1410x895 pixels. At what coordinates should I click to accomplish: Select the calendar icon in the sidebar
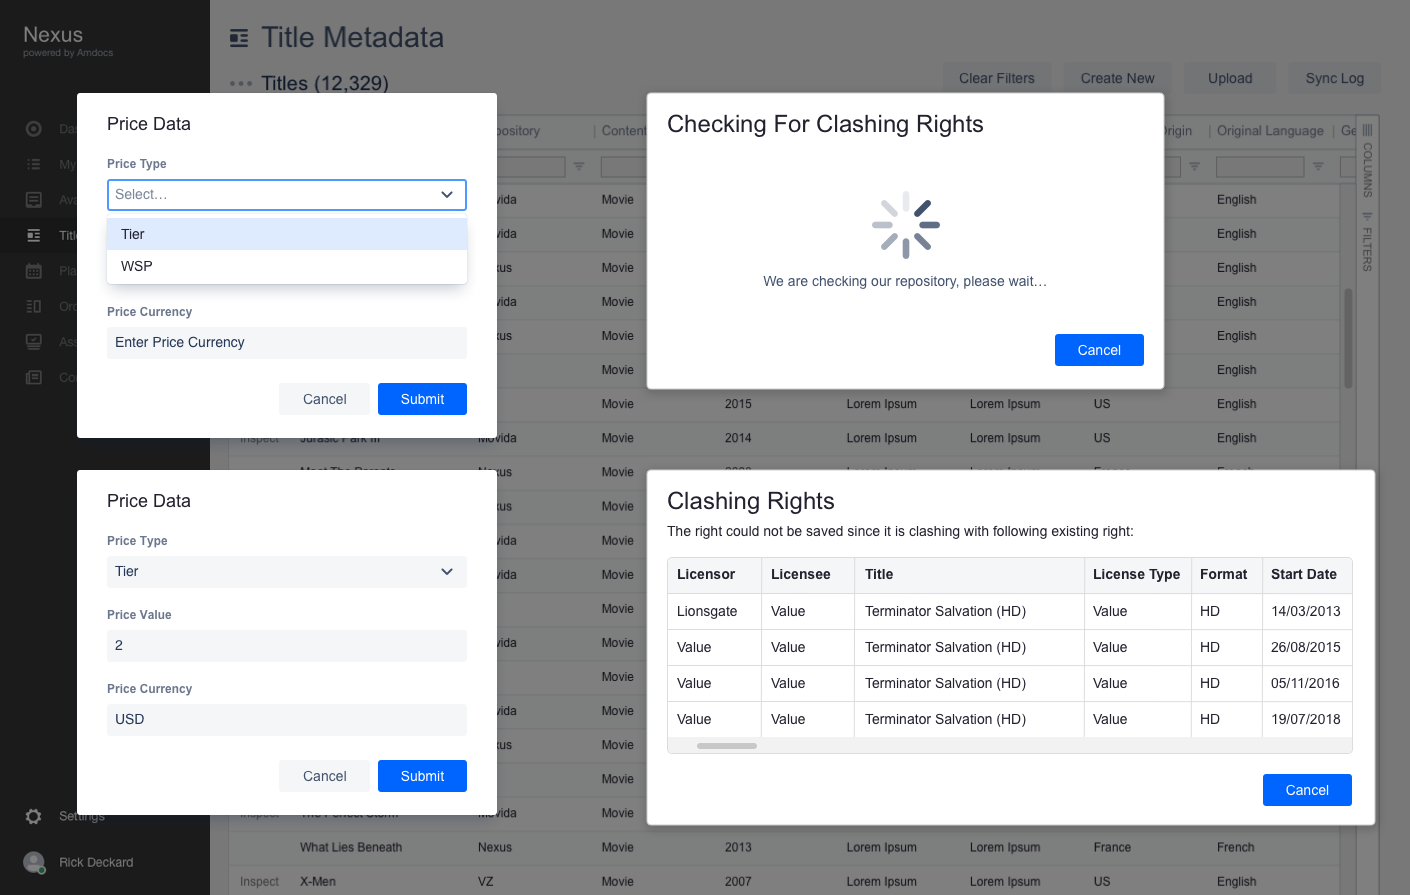click(34, 271)
